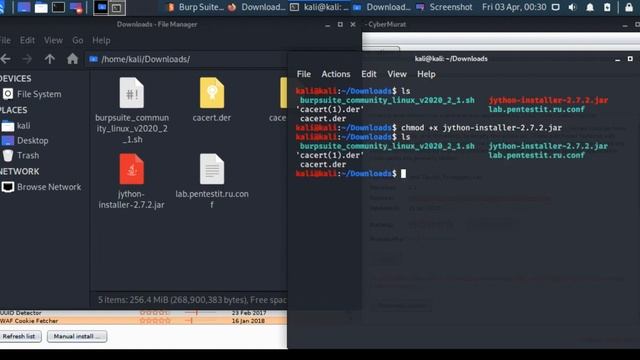Viewport: 640px width, 360px height.
Task: Click the battery power icon in tray
Action: coord(607,7)
